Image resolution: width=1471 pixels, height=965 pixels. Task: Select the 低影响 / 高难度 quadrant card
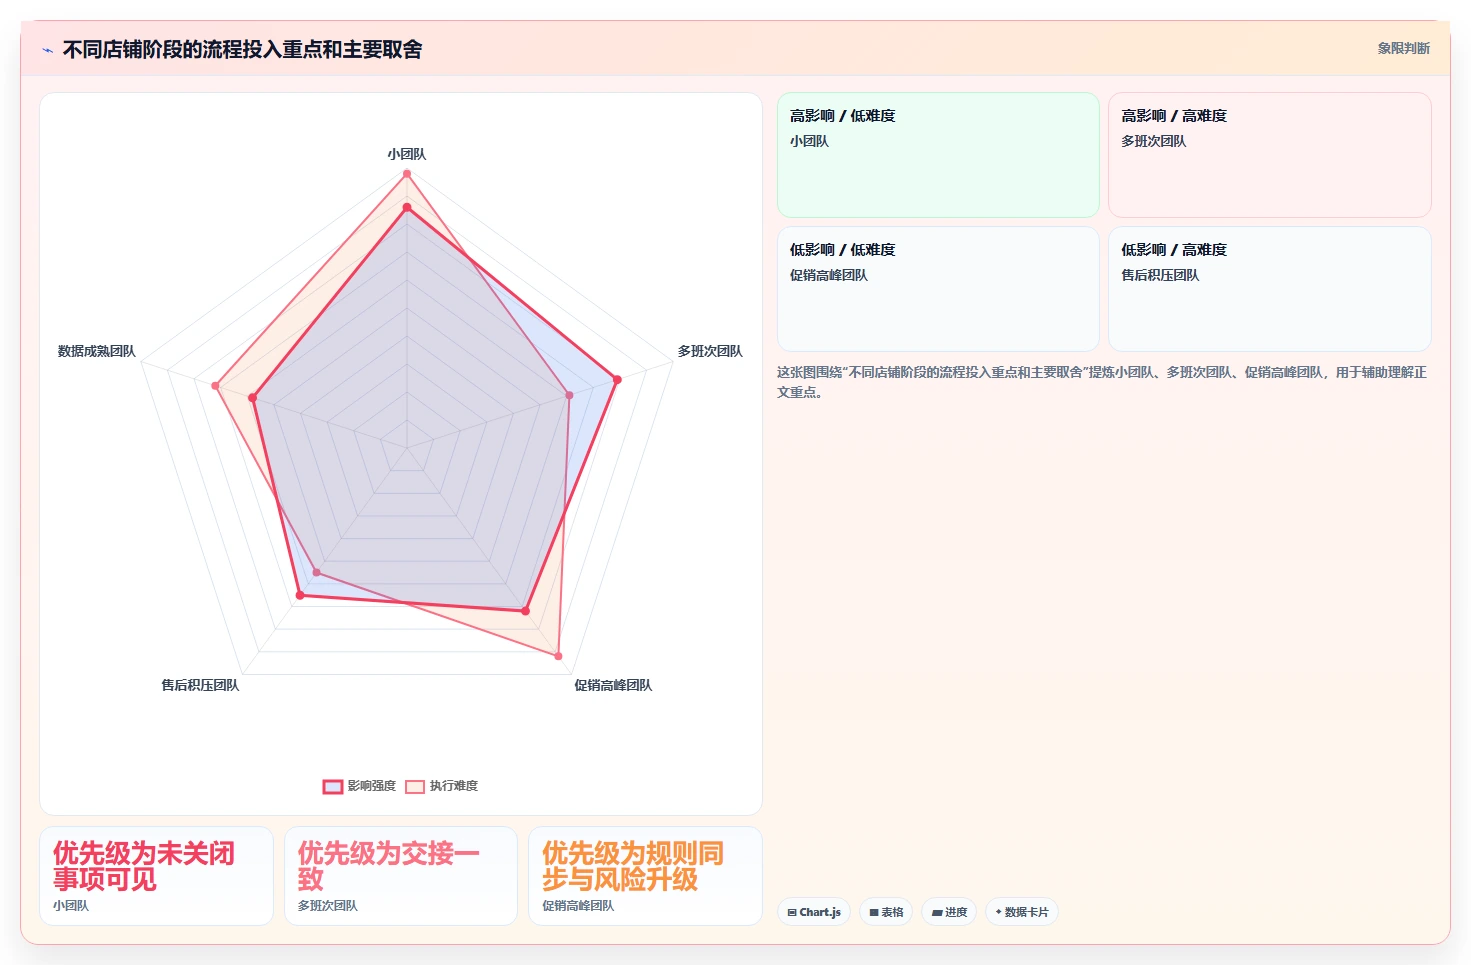(x=1270, y=289)
